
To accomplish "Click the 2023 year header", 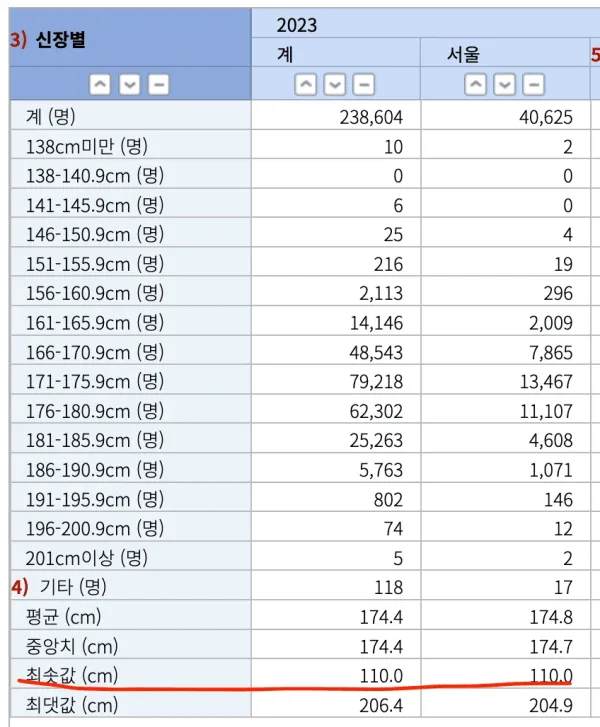I will click(x=297, y=25).
